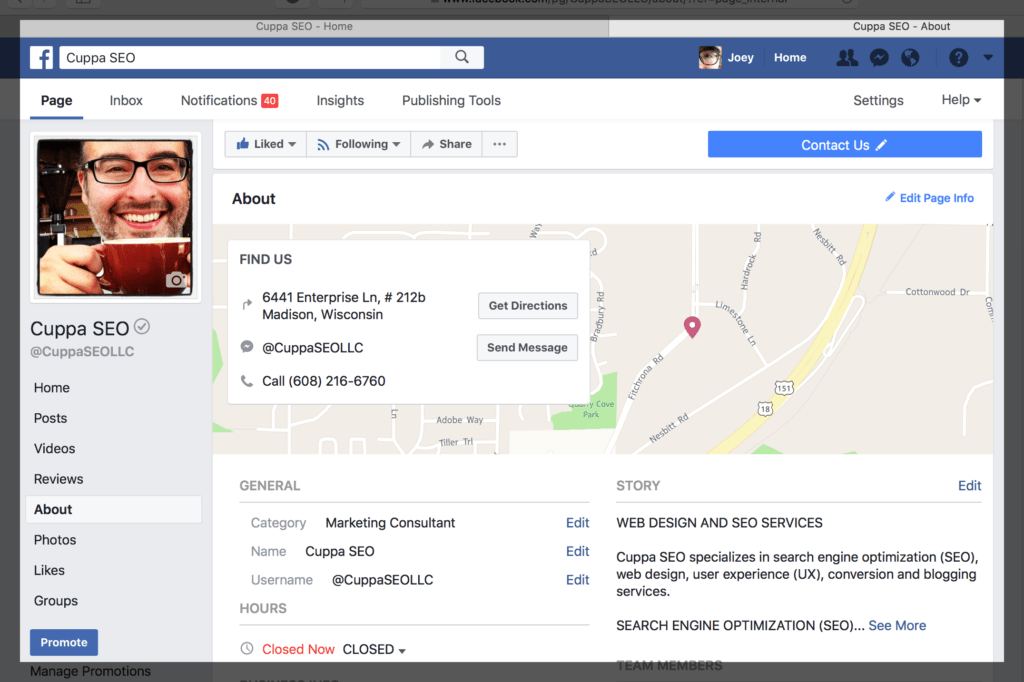This screenshot has height=682, width=1024.
Task: Open Likes in left sidebar
Action: click(x=49, y=570)
